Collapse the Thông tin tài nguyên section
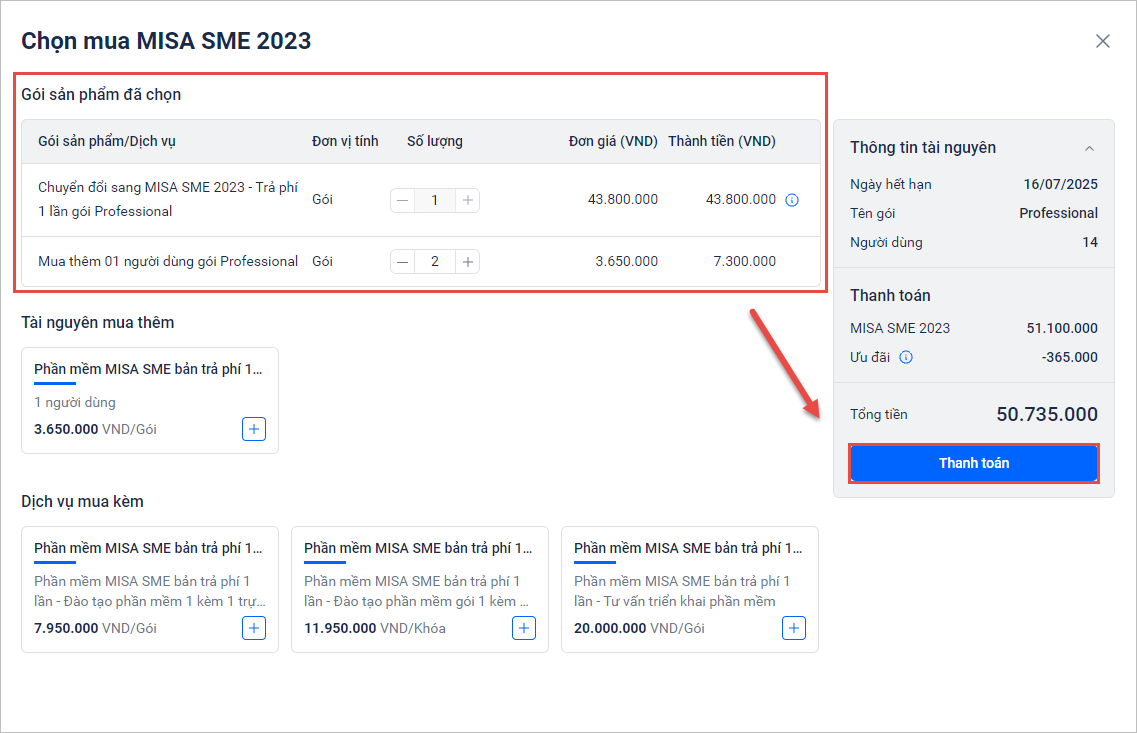 point(1089,148)
